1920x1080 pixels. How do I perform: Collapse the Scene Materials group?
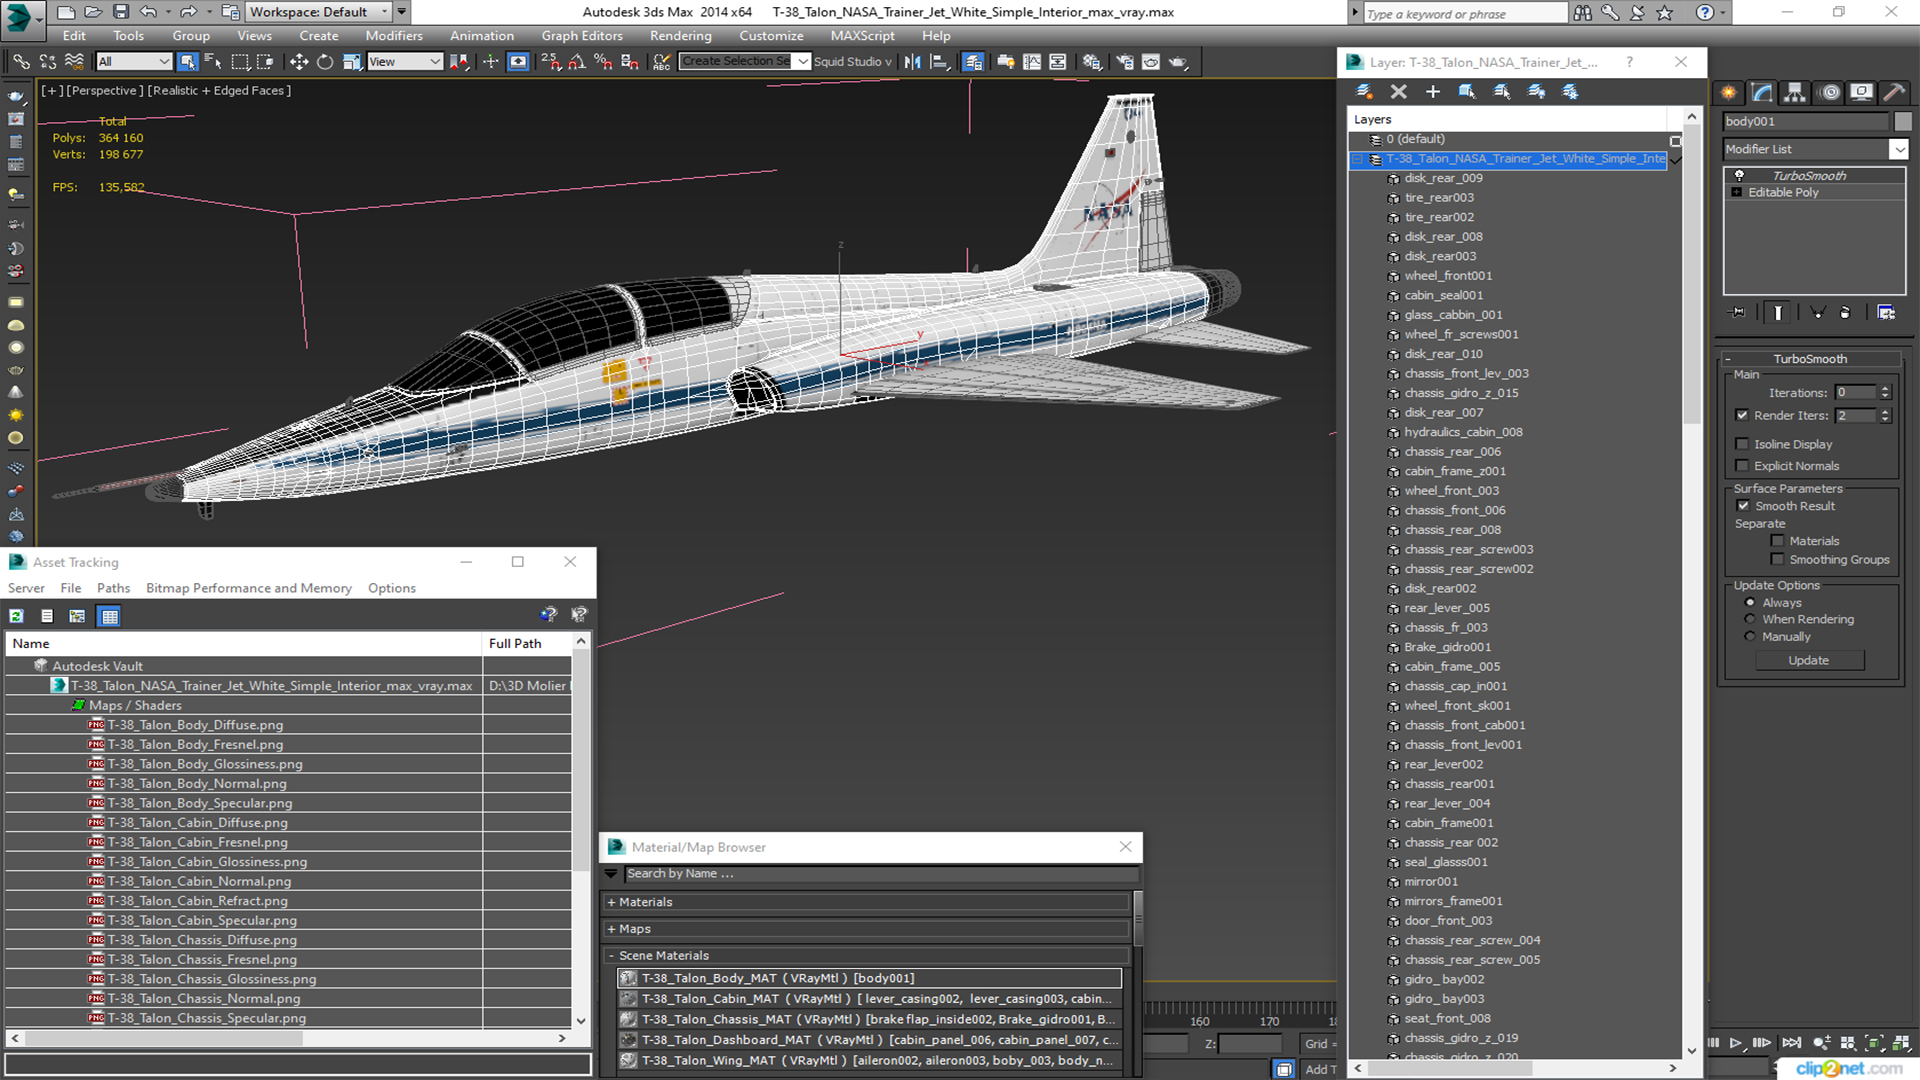click(x=611, y=956)
